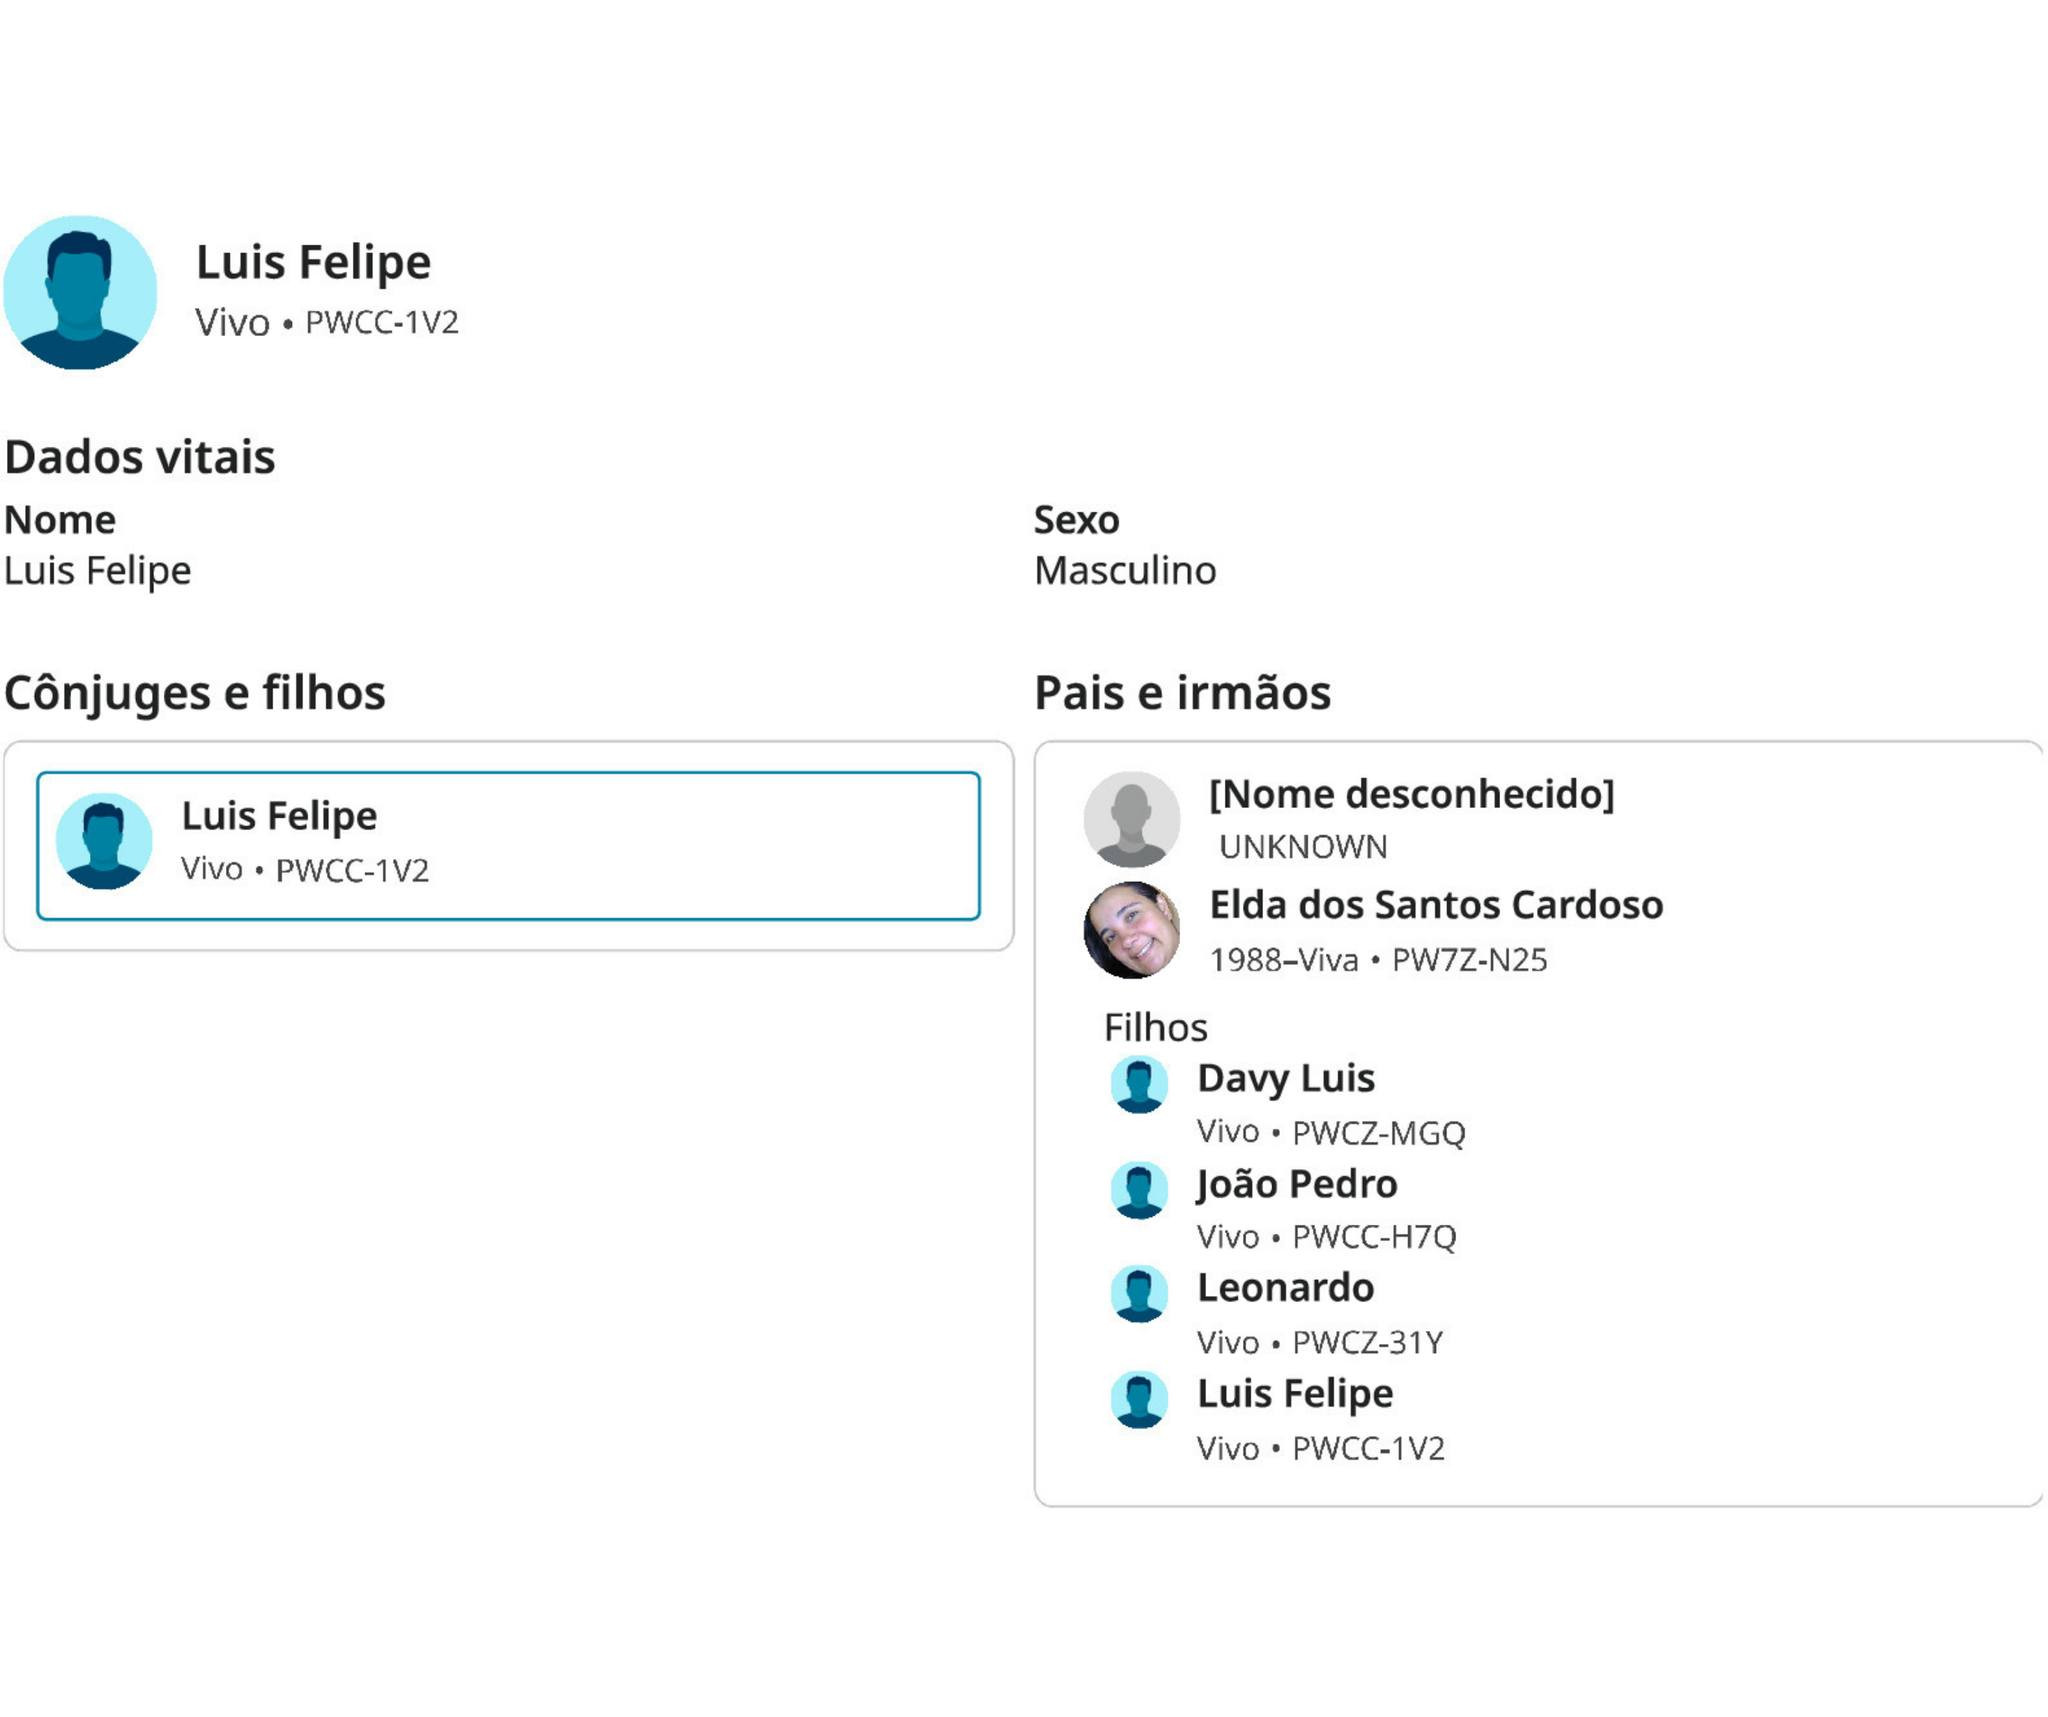
Task: Open the Davy Luis name link
Action: (1286, 1078)
